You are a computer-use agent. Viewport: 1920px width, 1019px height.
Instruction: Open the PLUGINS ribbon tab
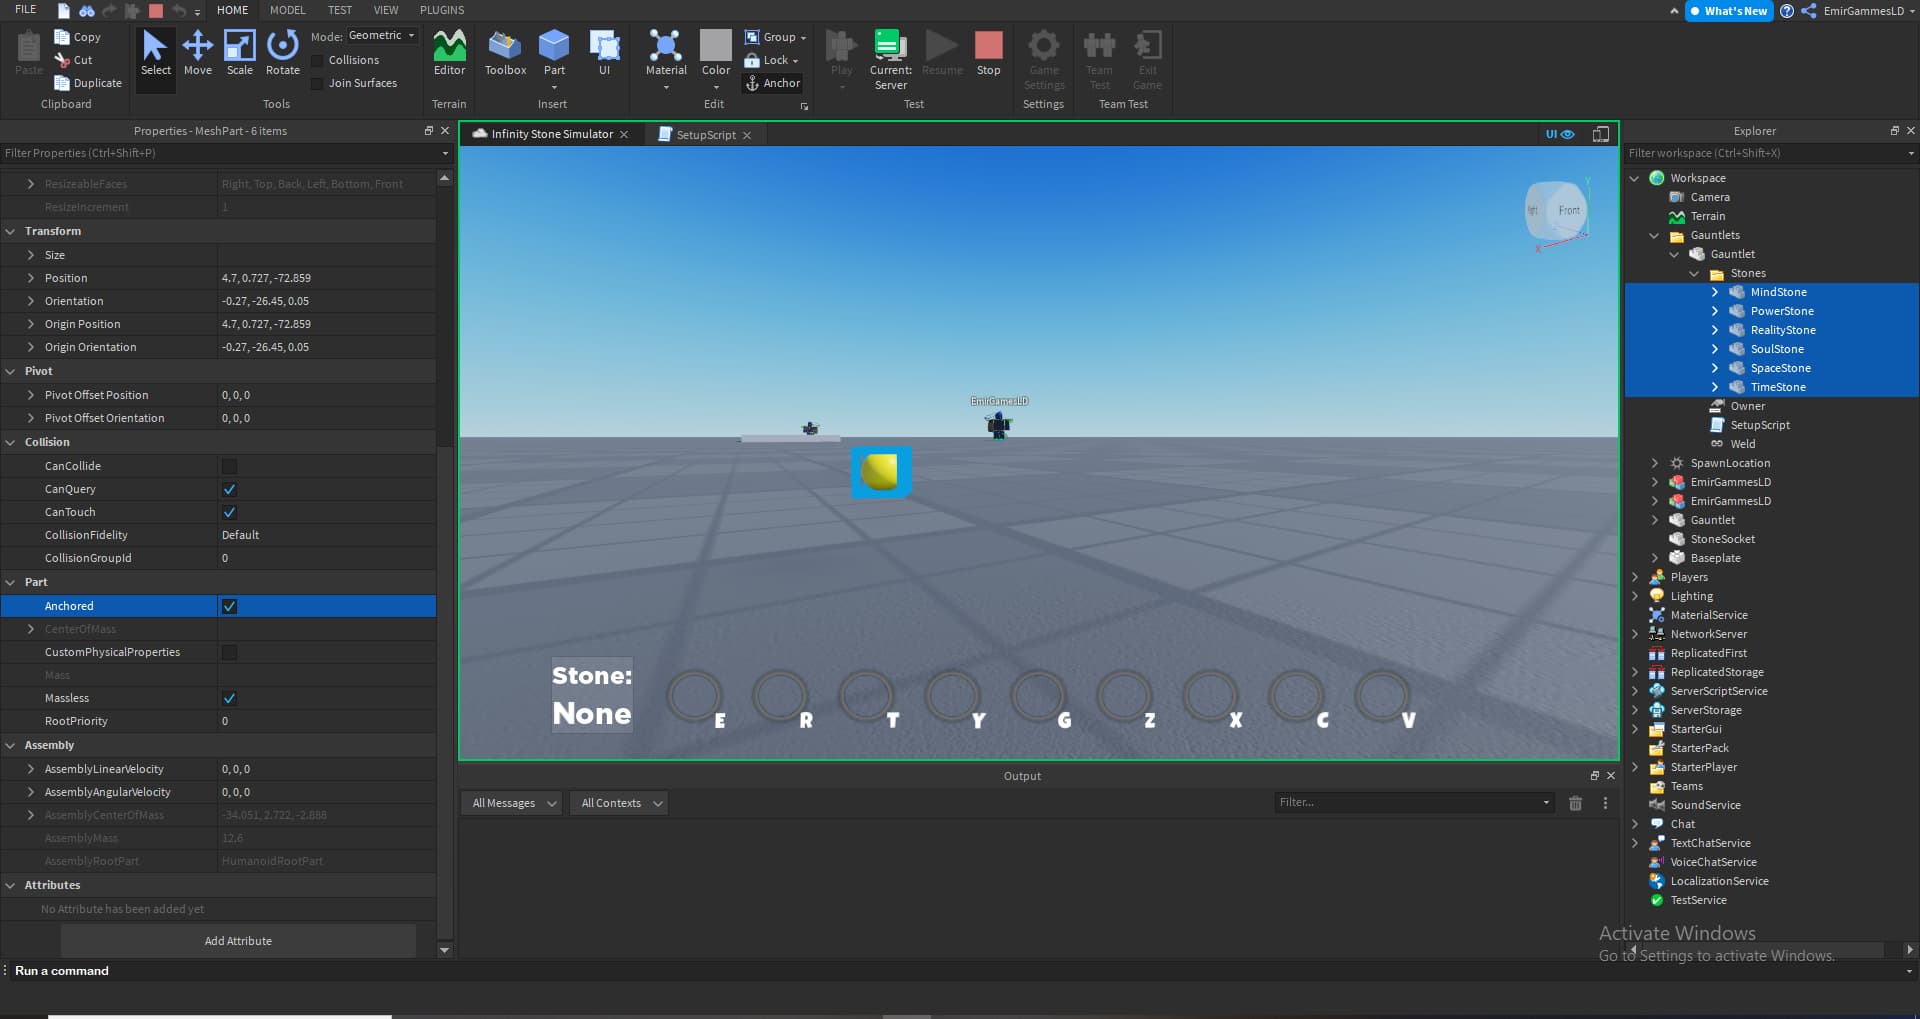442,10
